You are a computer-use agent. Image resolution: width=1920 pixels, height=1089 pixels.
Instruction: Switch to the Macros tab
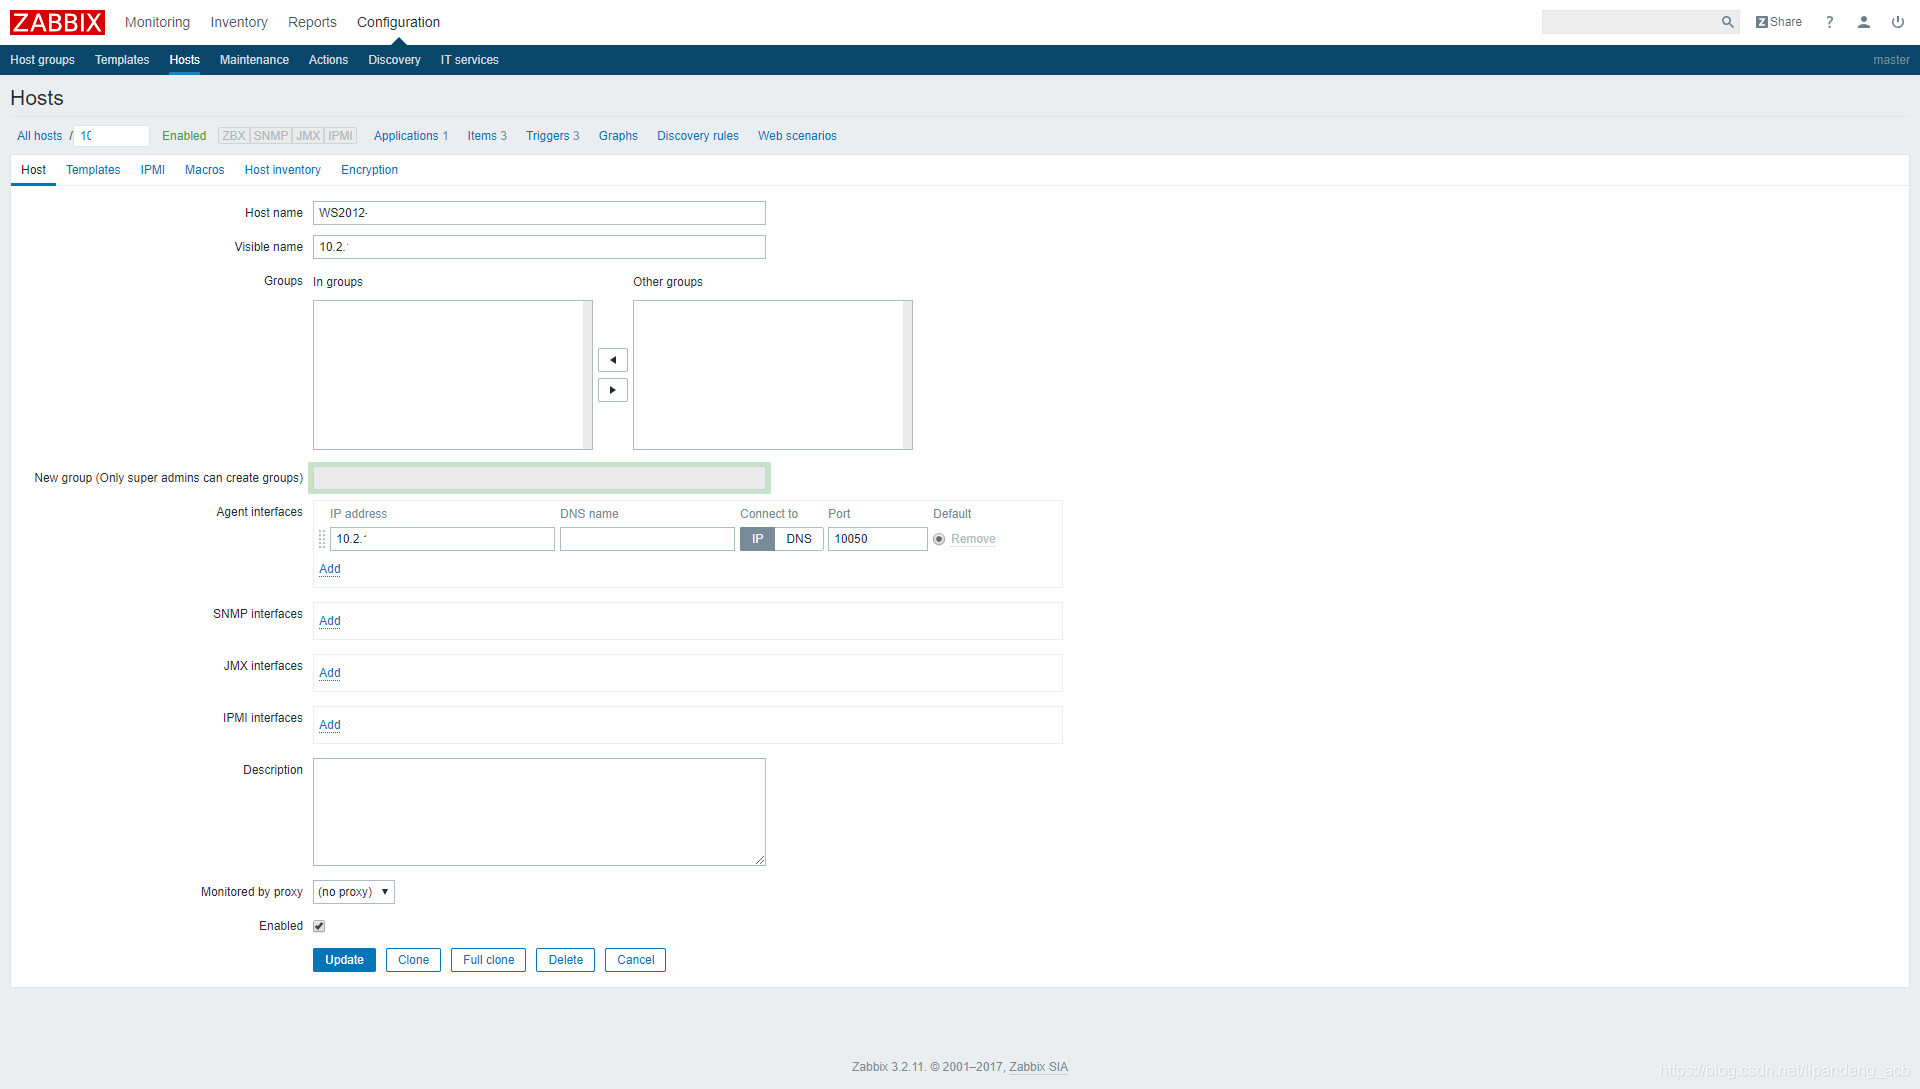coord(204,170)
